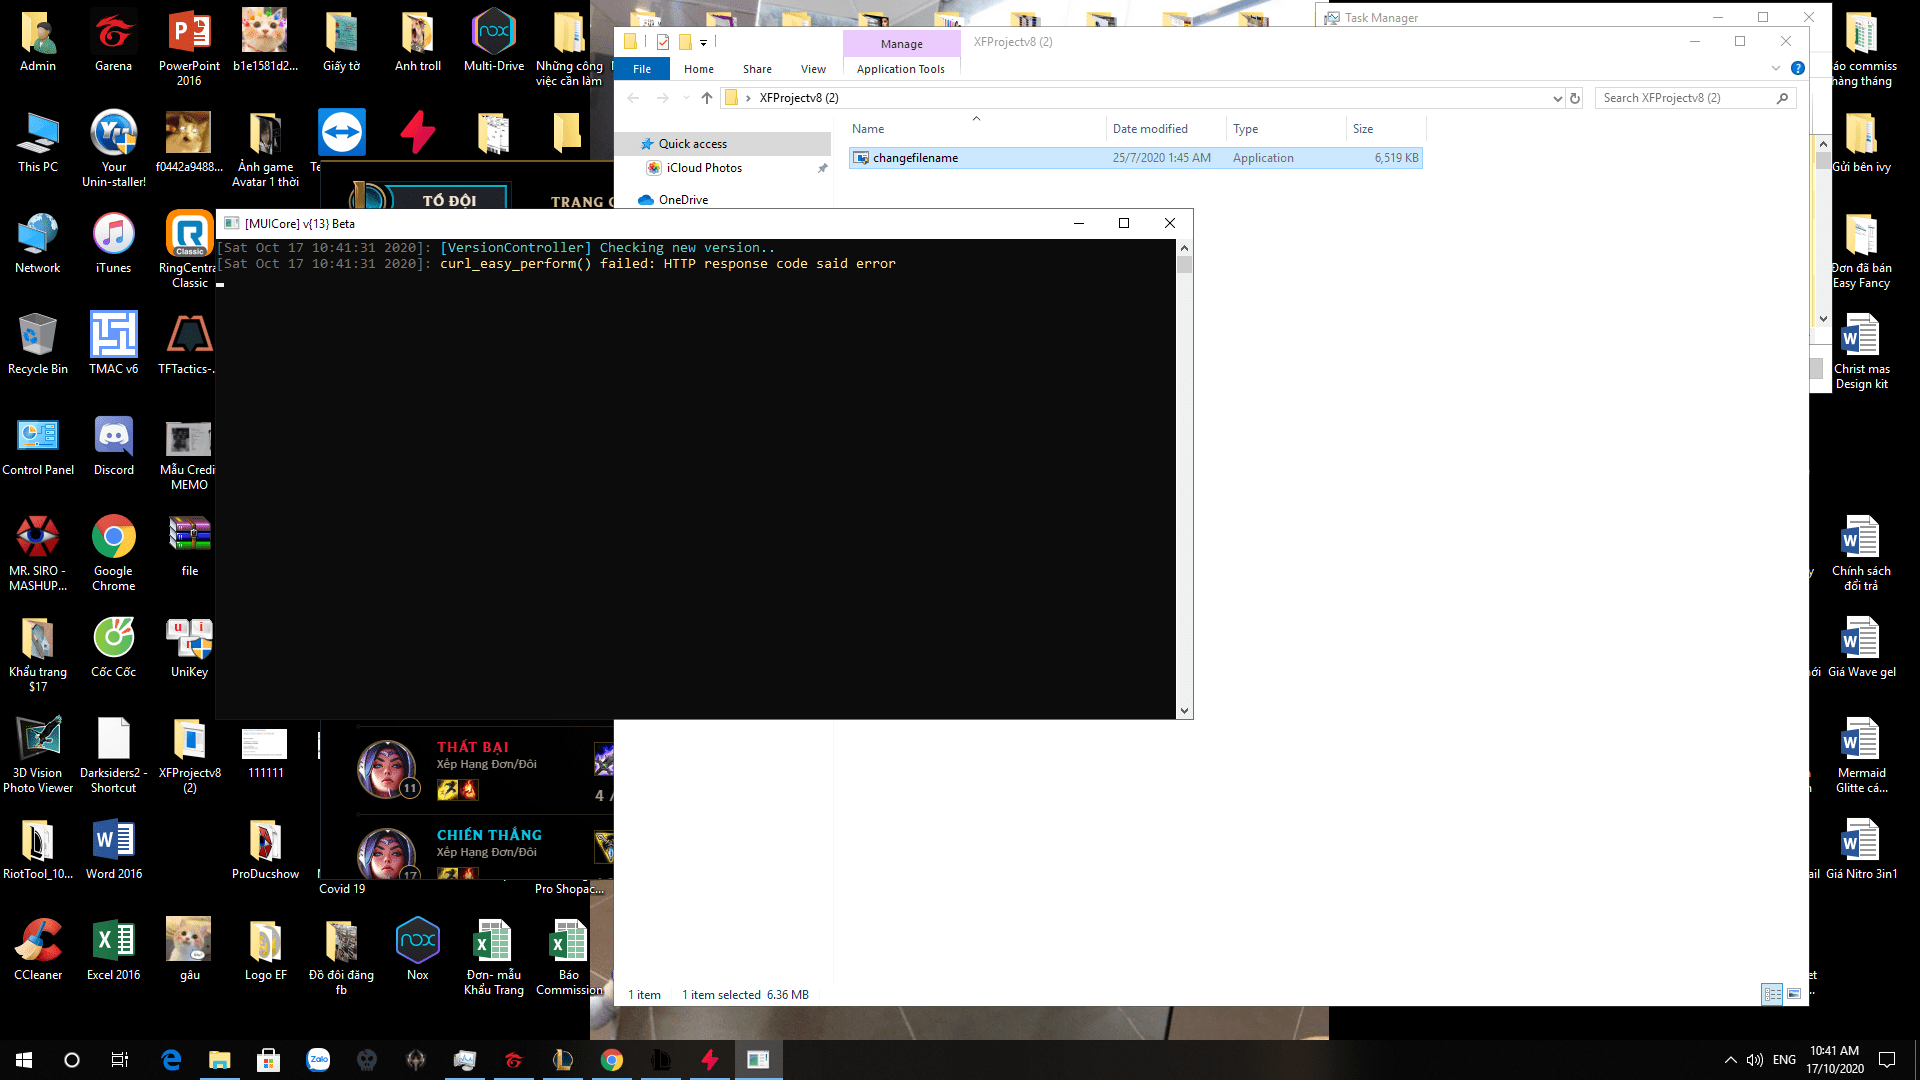Open PowerPoint 2016 desktop shortcut
The height and width of the screenshot is (1080, 1920).
189,47
